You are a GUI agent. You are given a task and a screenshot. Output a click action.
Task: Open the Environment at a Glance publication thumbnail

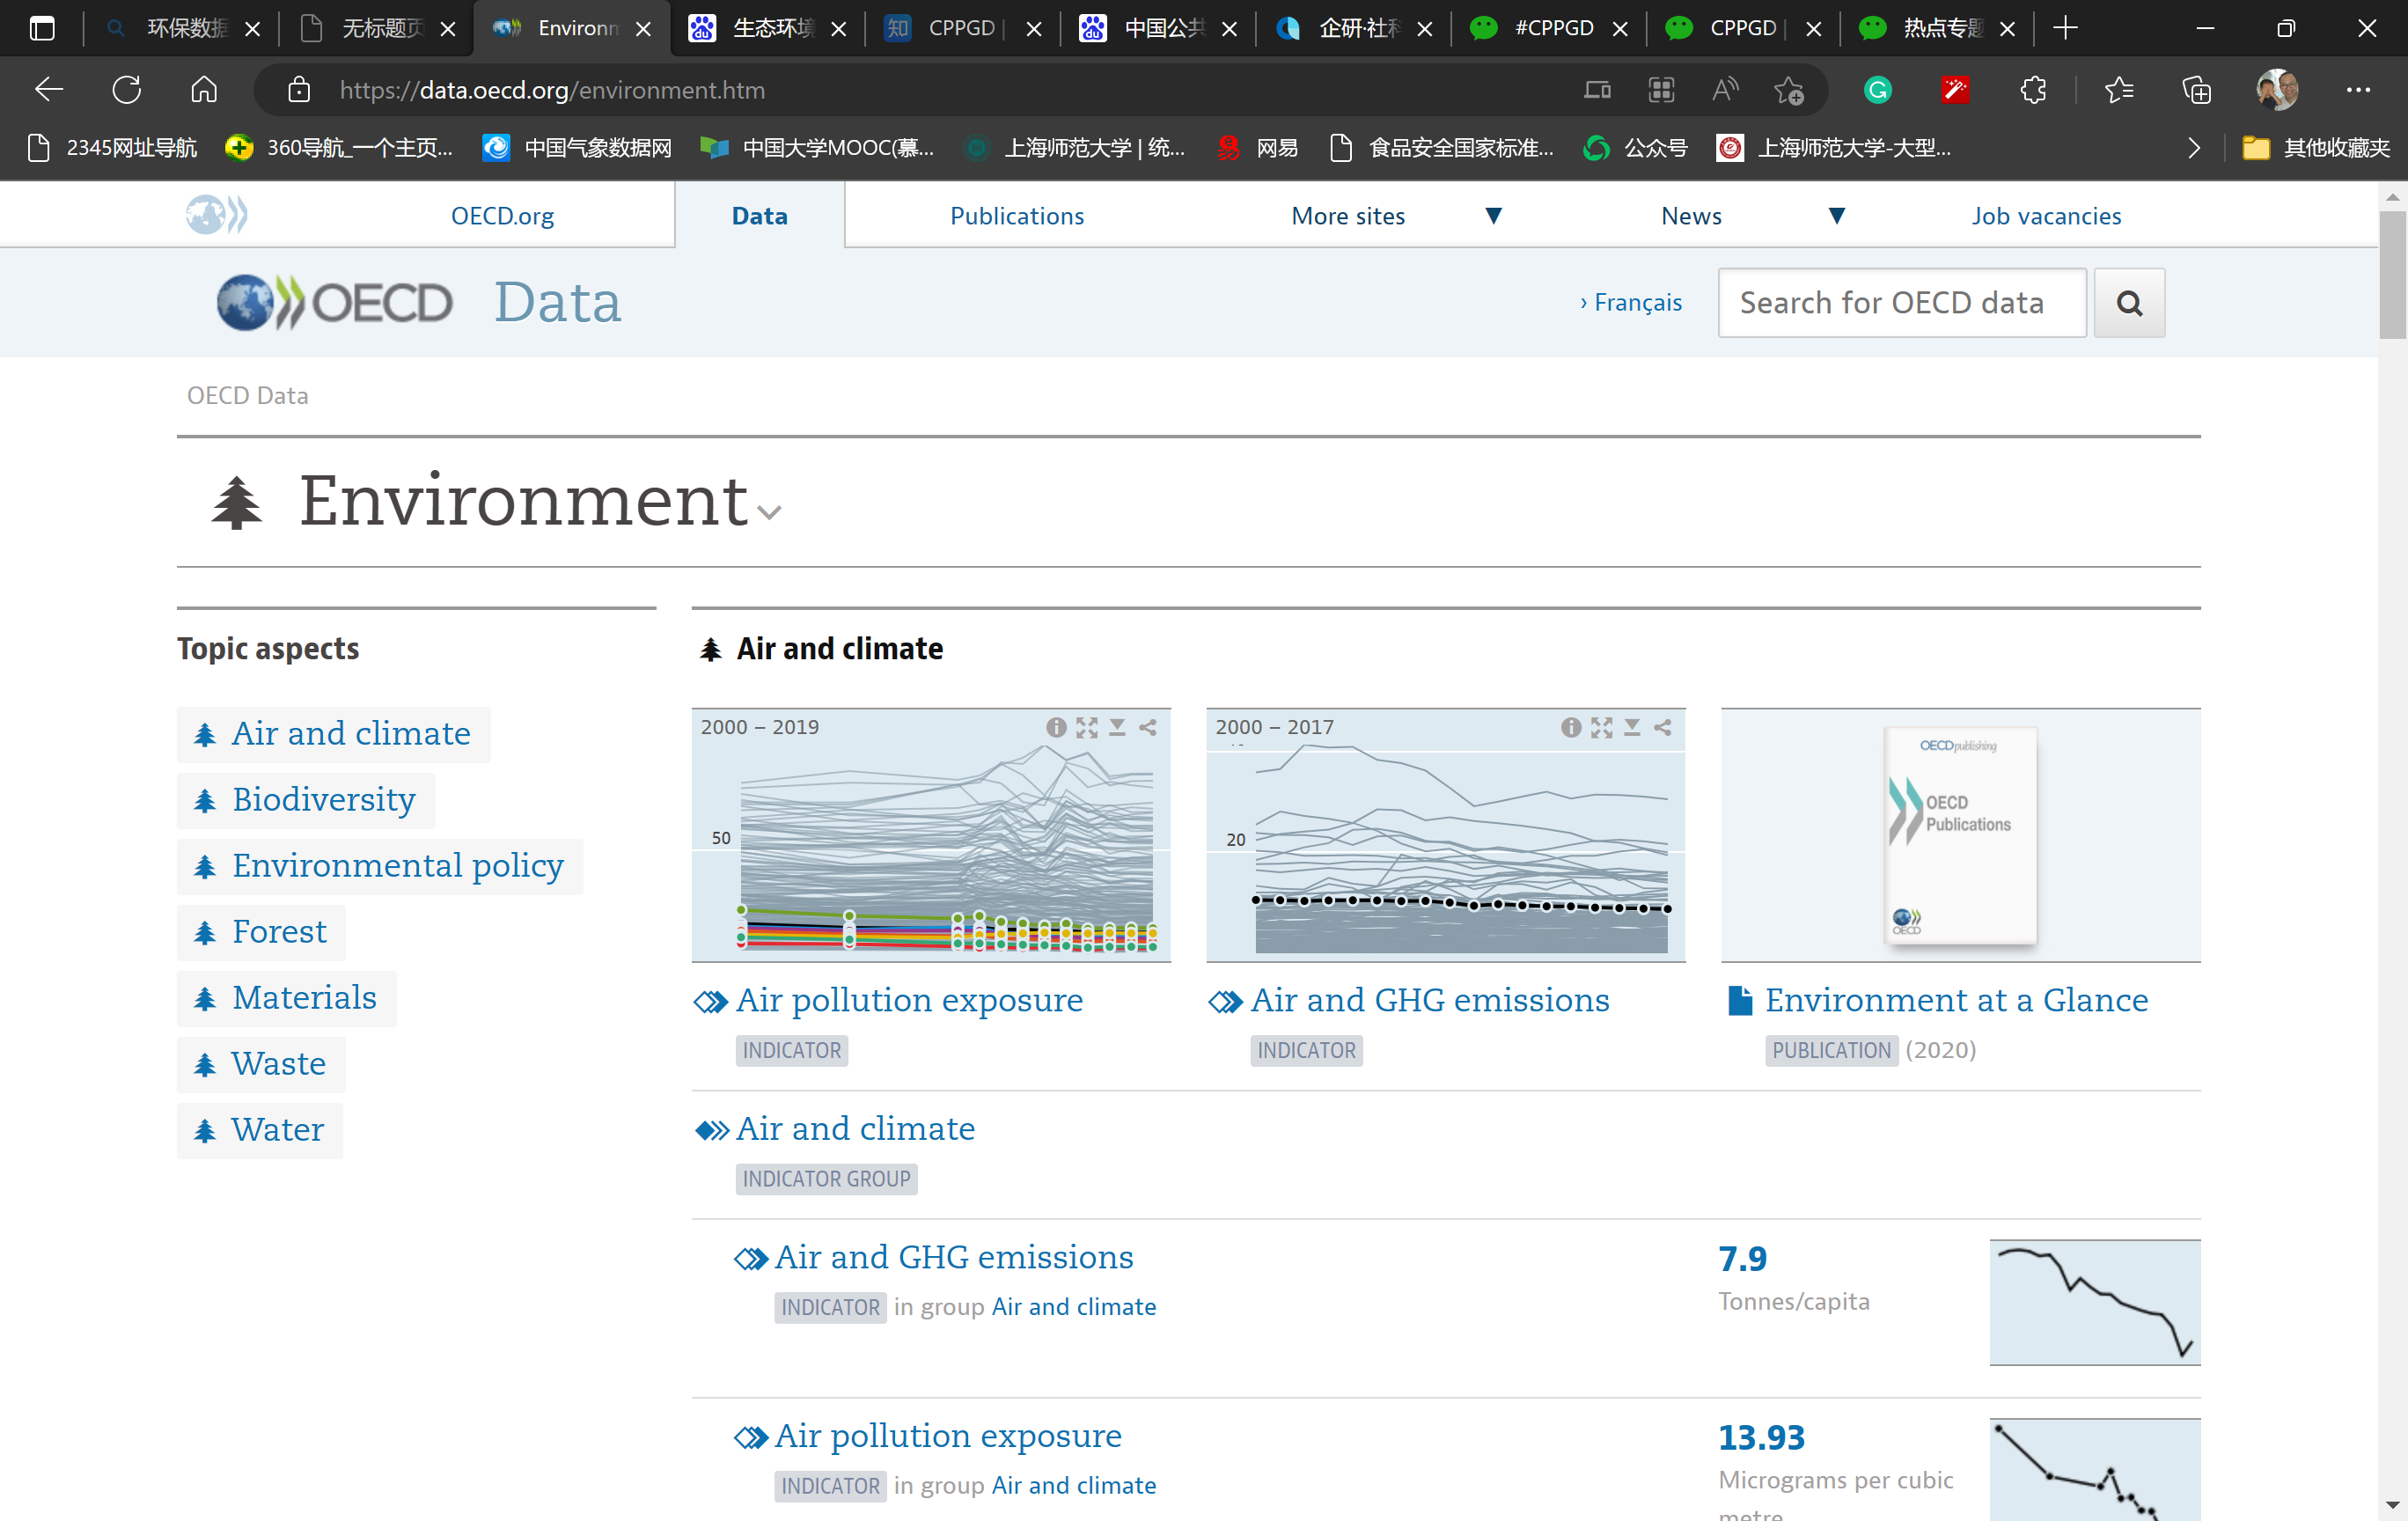[x=1960, y=836]
